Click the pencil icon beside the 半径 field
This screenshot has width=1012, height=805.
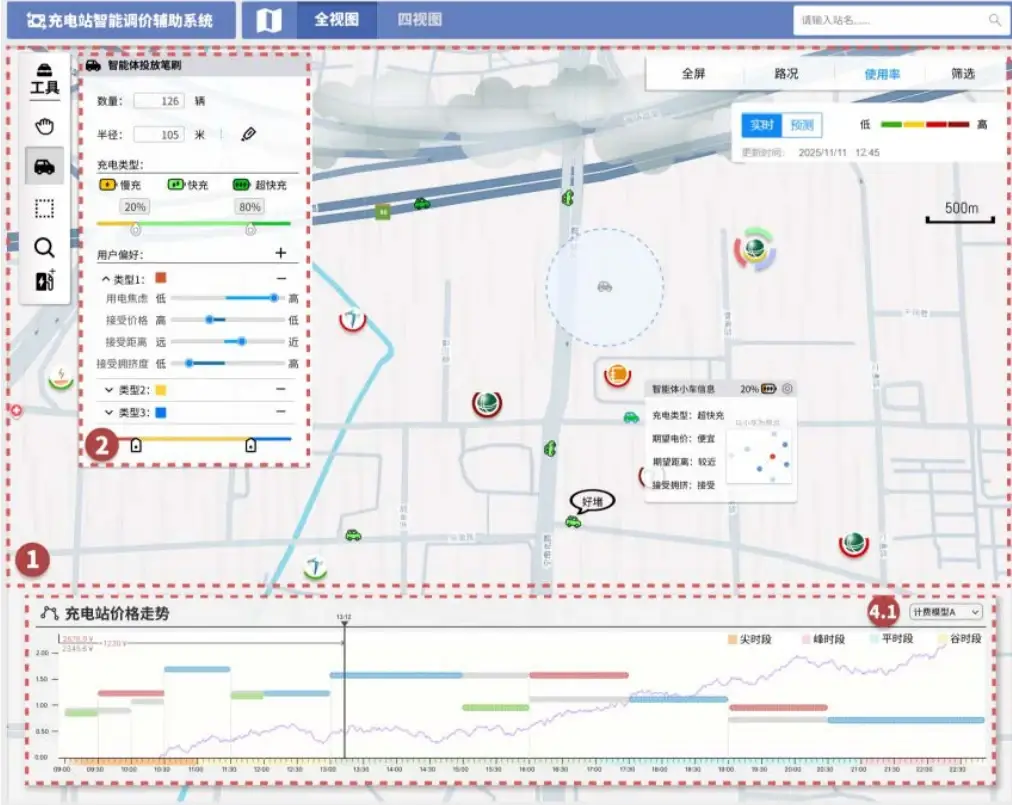pos(248,134)
